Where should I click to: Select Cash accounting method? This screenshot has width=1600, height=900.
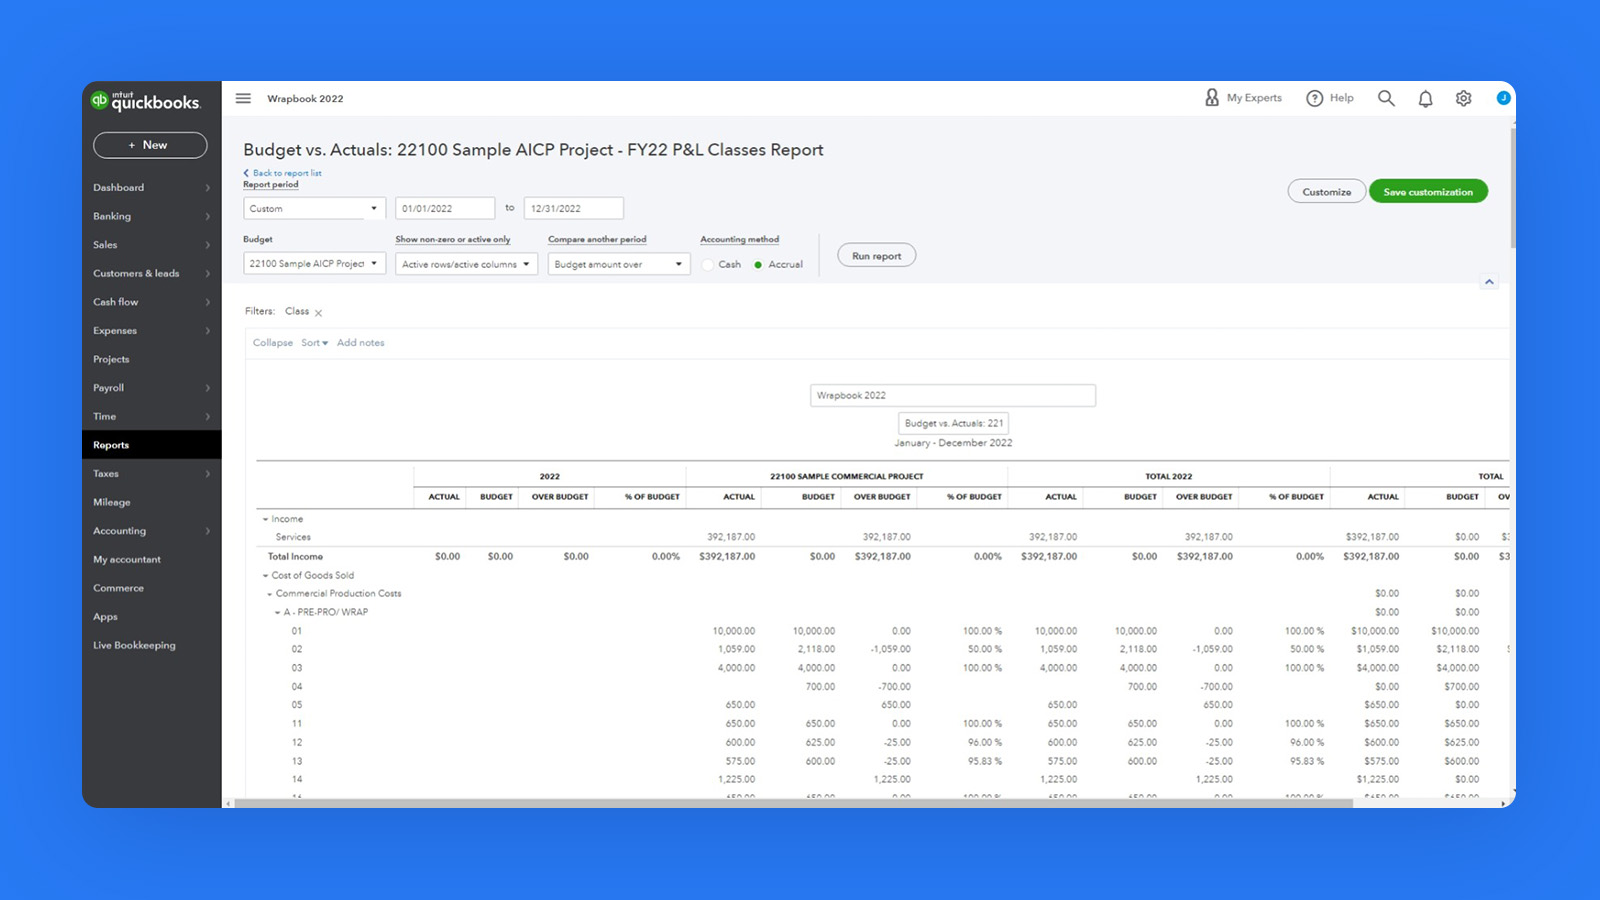[x=710, y=264]
